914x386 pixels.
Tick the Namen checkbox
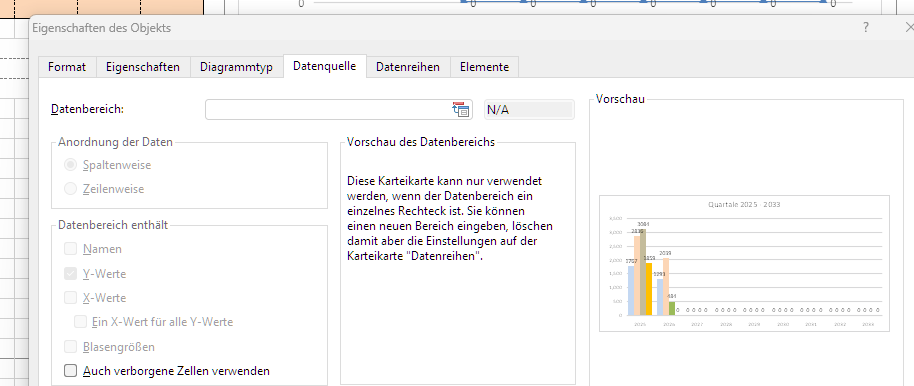[71, 249]
